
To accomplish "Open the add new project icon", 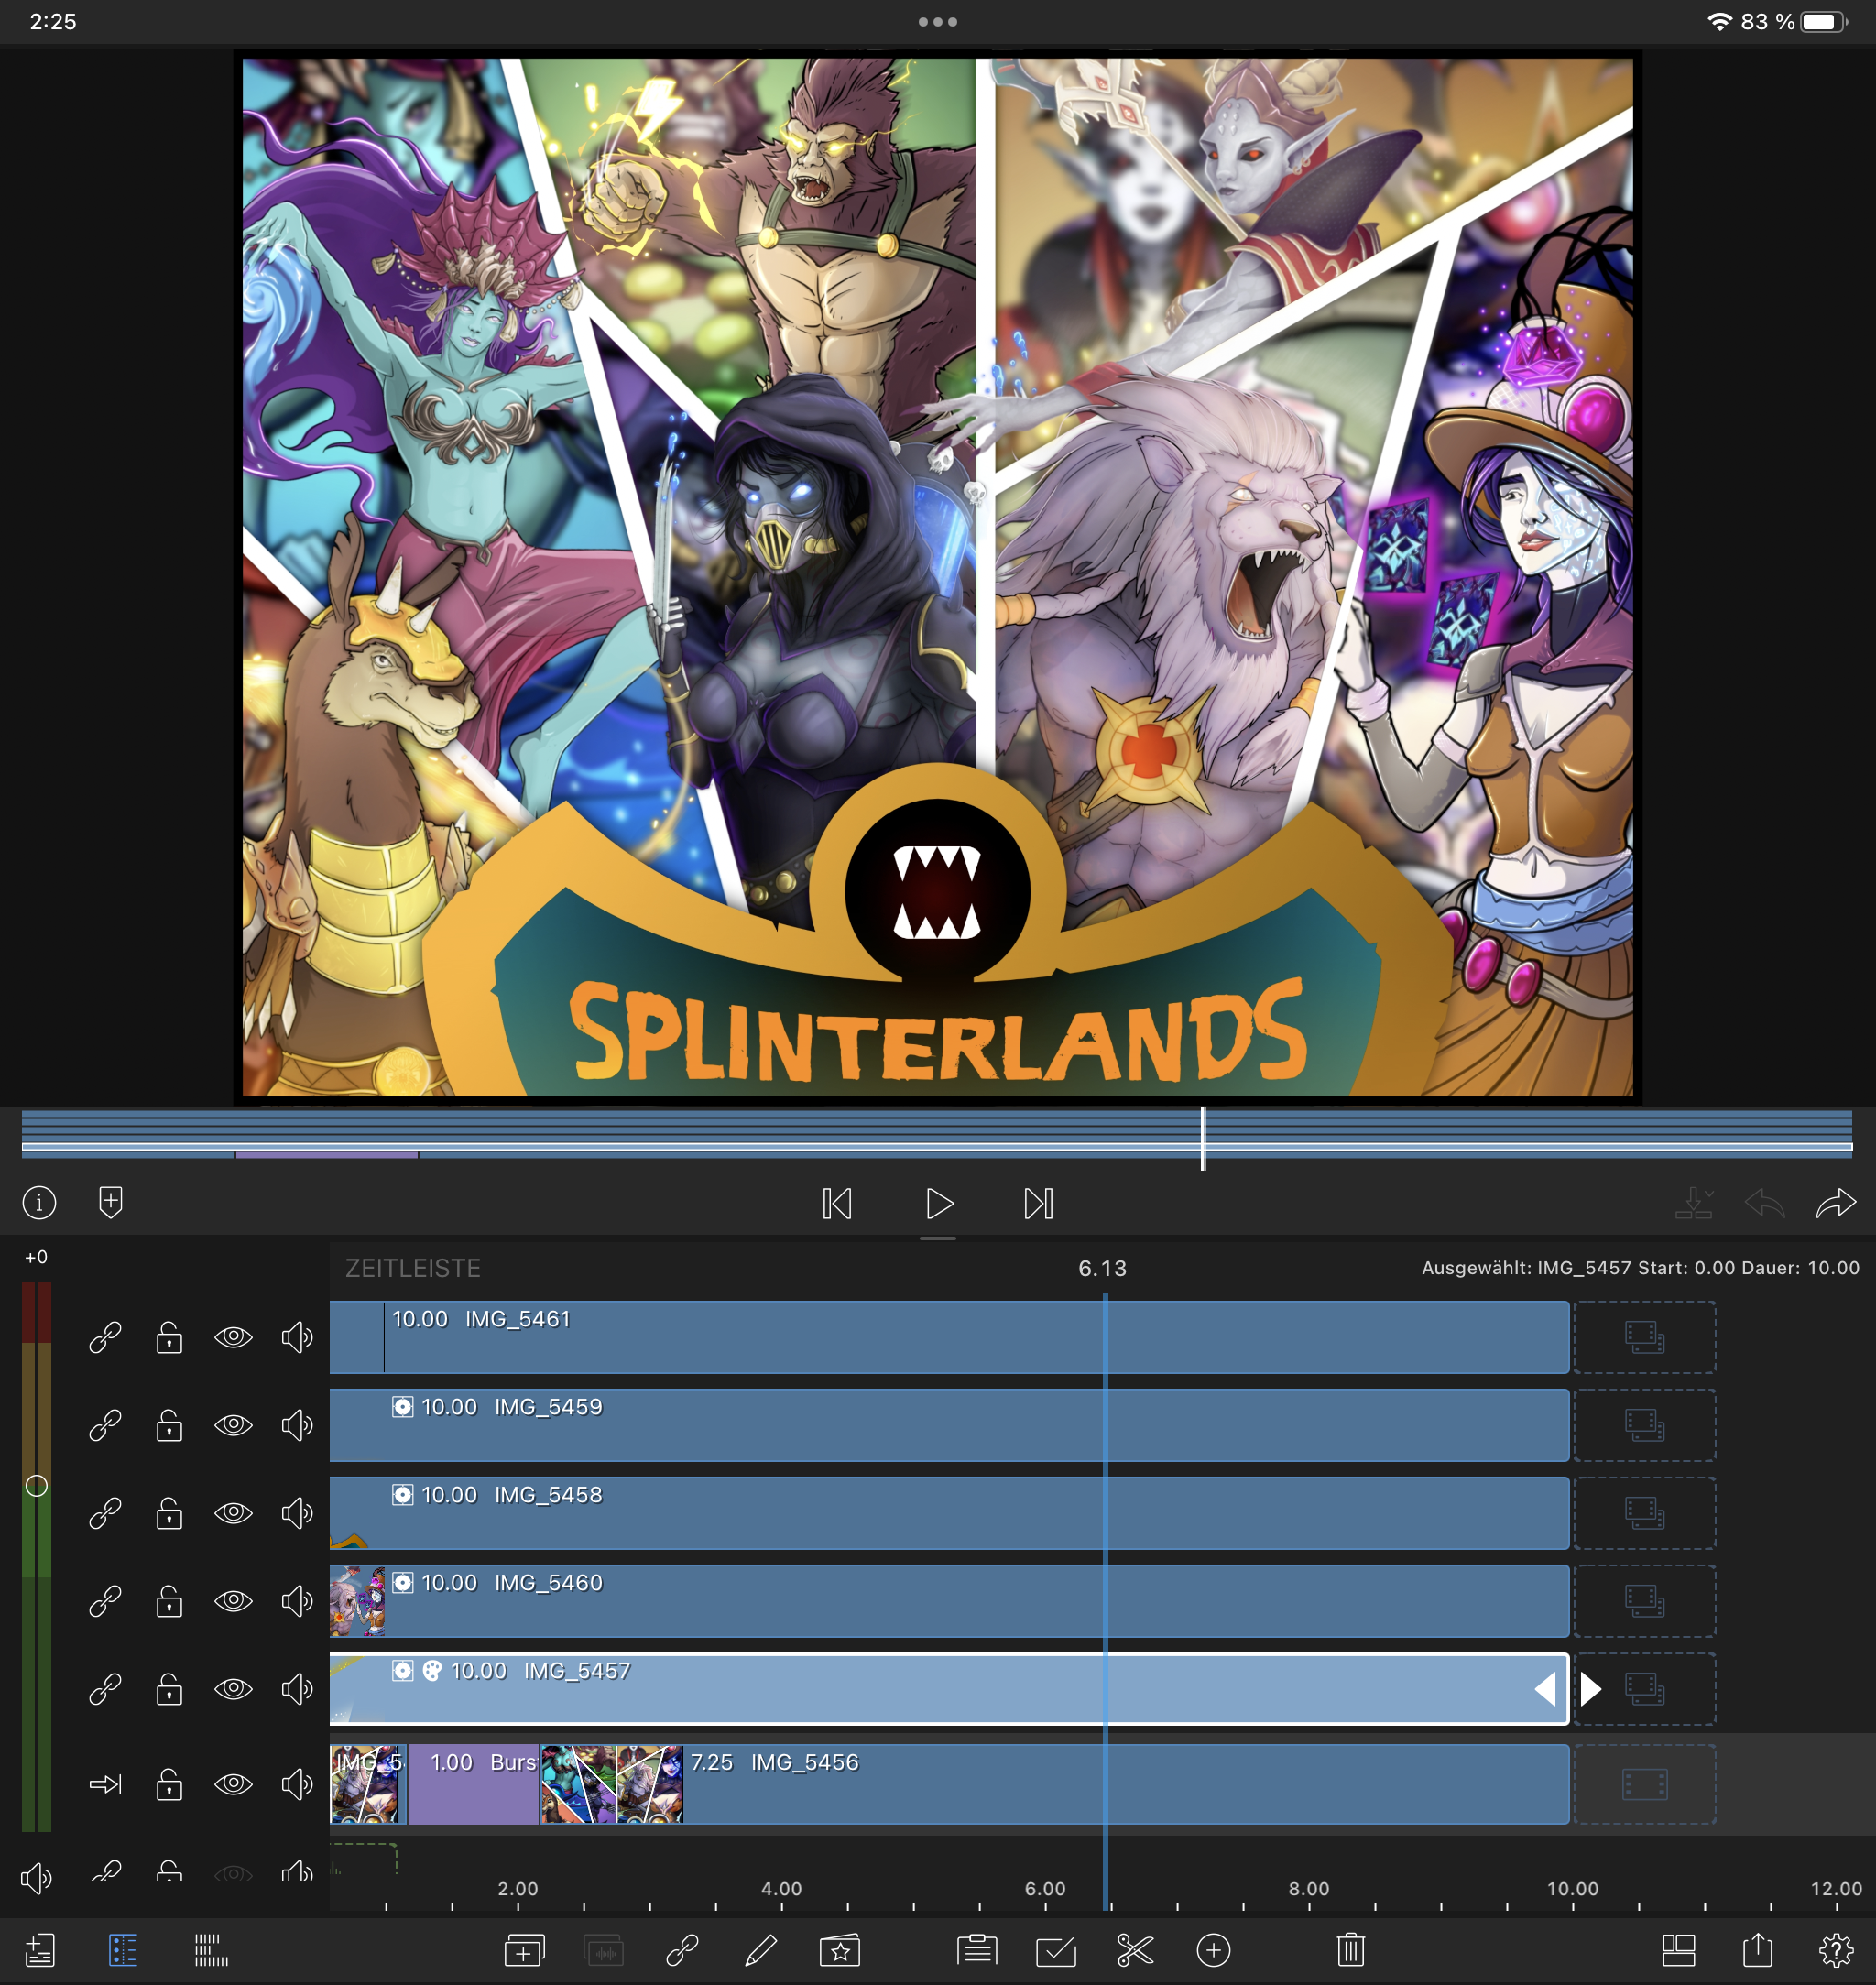I will (40, 1949).
